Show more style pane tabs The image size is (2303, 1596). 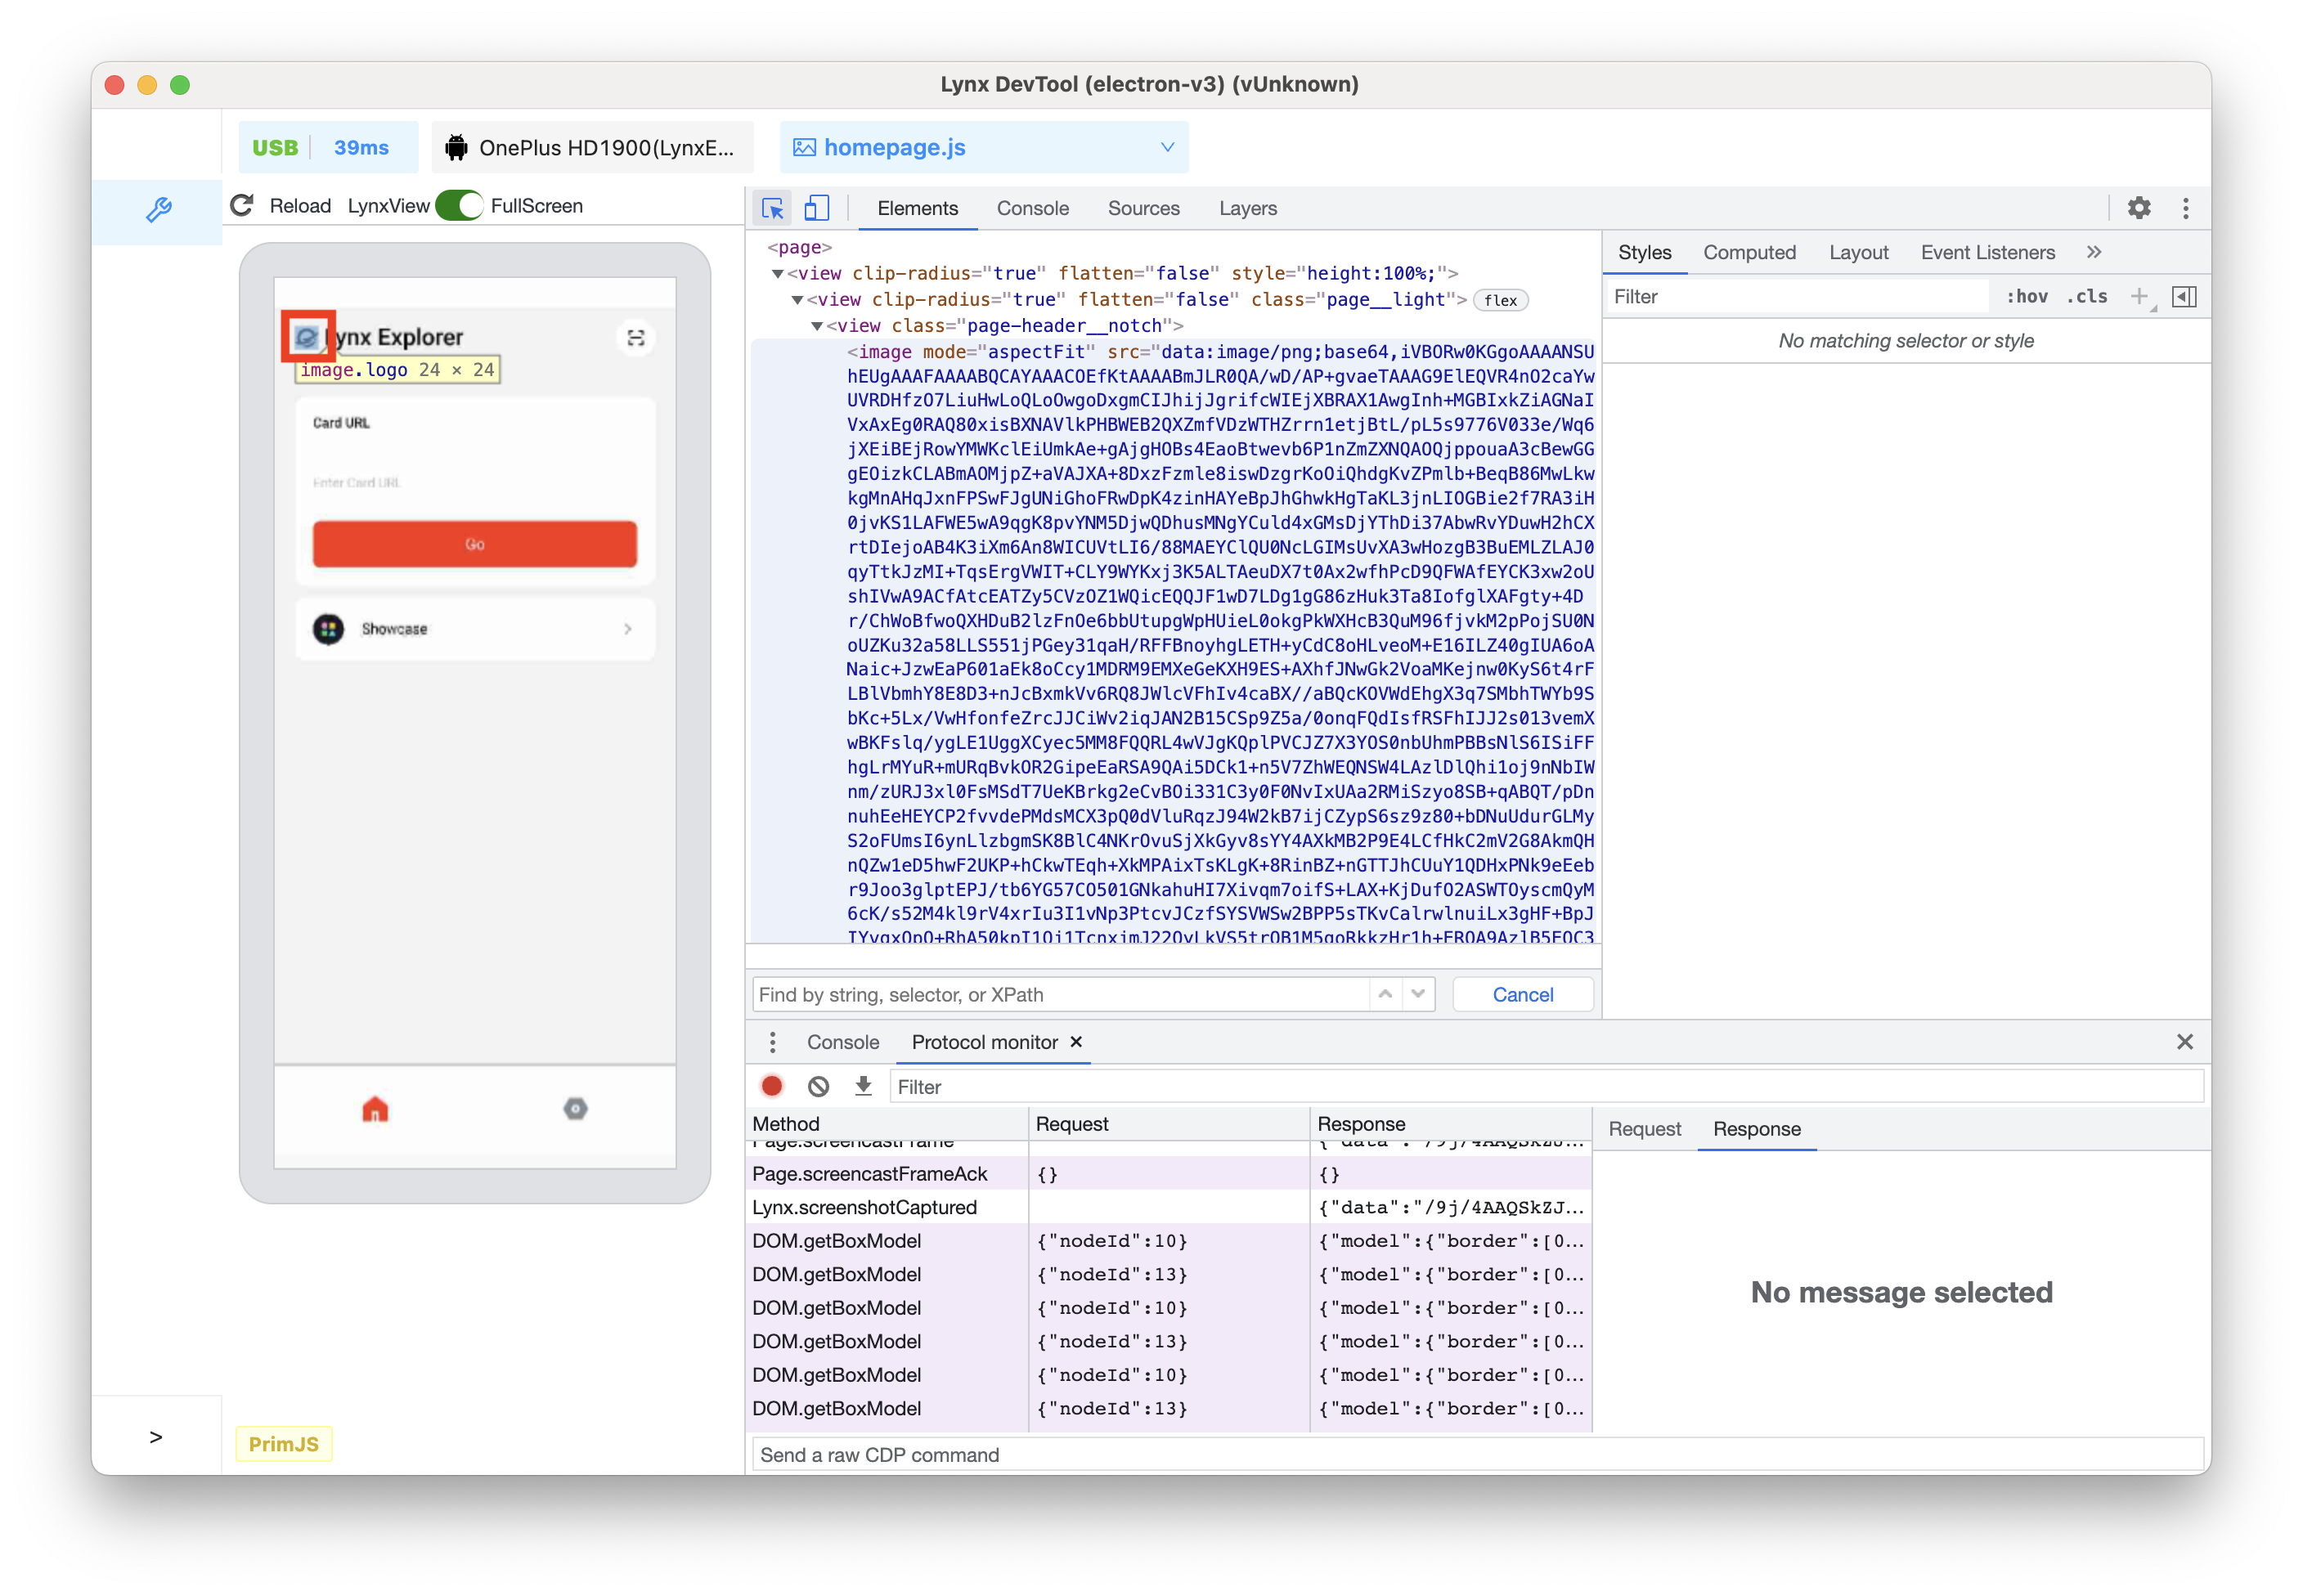pyautogui.click(x=2094, y=253)
